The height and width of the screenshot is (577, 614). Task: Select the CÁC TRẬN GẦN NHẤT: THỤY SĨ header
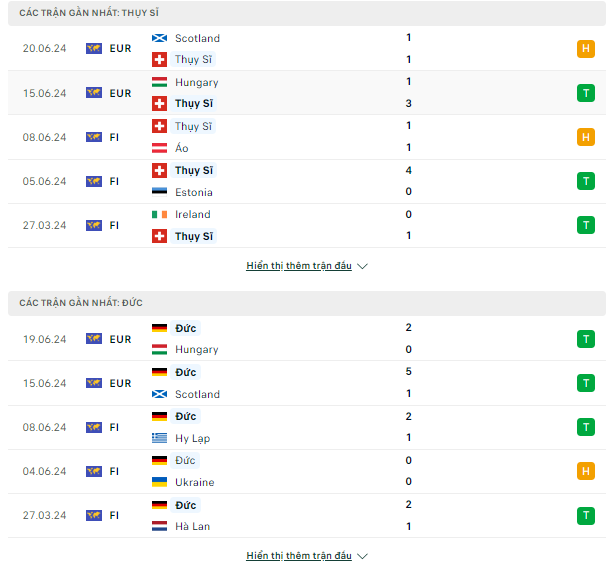(307, 13)
